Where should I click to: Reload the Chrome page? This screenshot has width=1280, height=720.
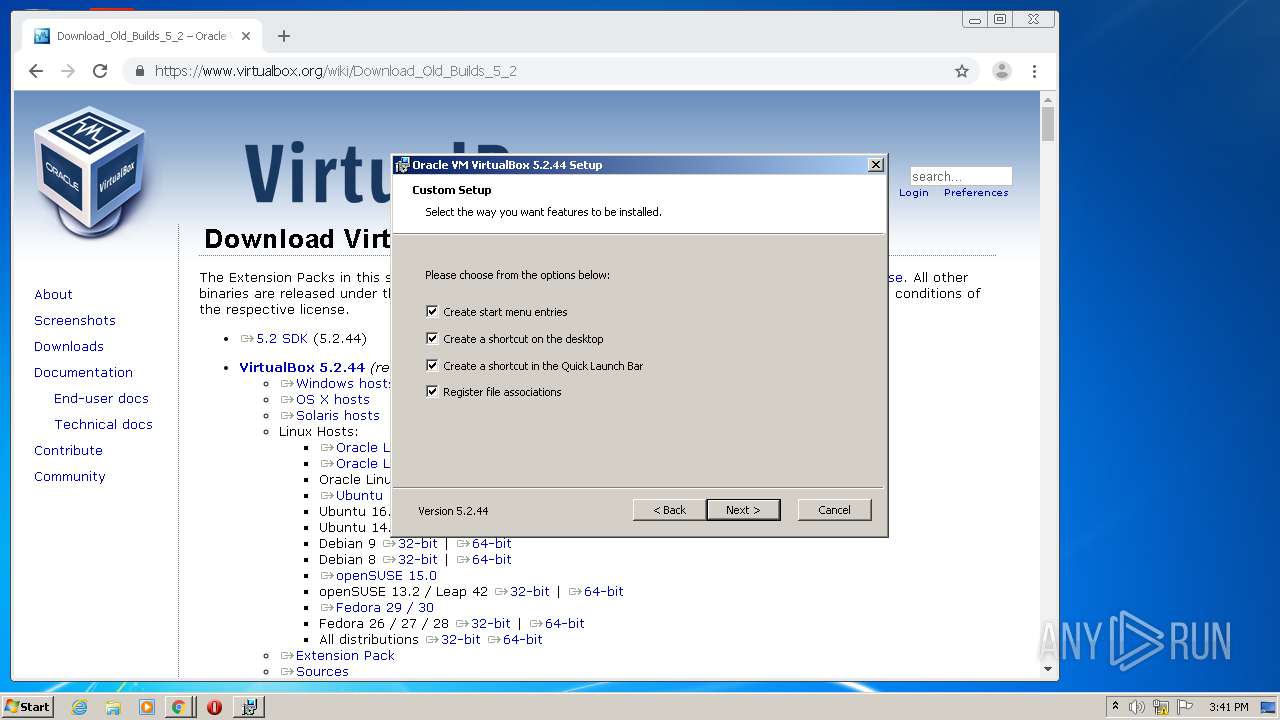(100, 71)
